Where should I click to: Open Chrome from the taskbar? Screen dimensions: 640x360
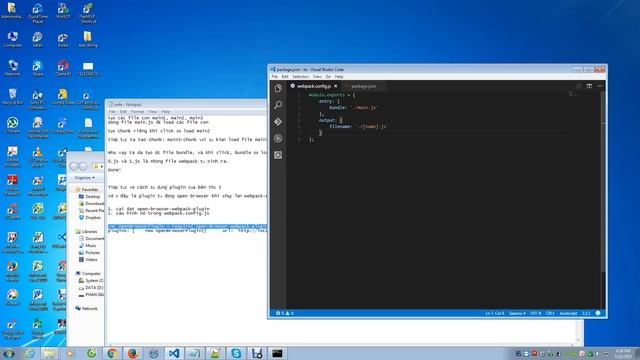pos(112,353)
